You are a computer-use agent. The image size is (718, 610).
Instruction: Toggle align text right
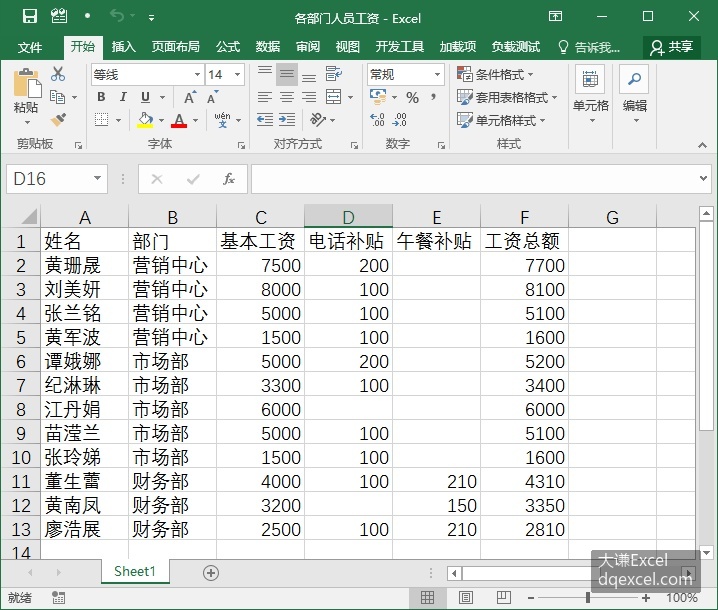(x=309, y=97)
